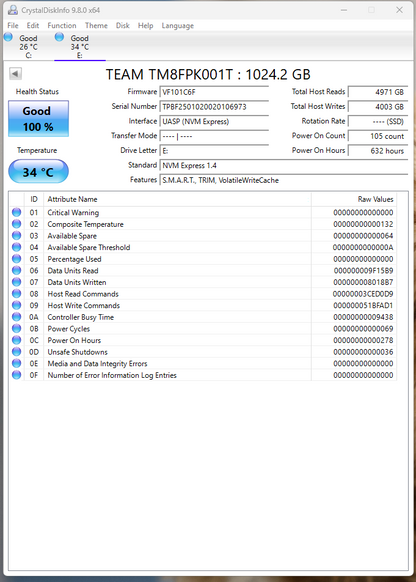
Task: Select the E: drive tab
Action: click(x=80, y=46)
